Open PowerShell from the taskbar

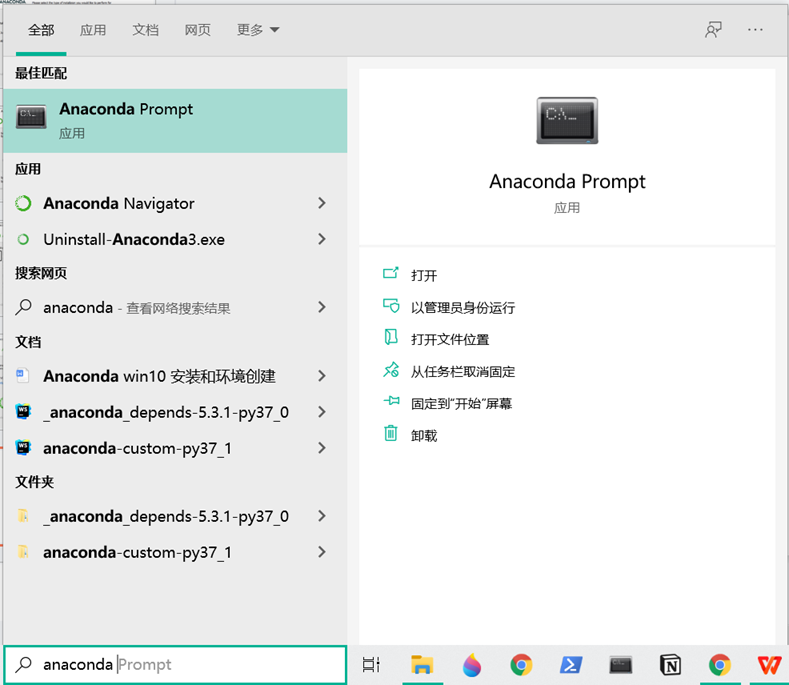(x=571, y=665)
